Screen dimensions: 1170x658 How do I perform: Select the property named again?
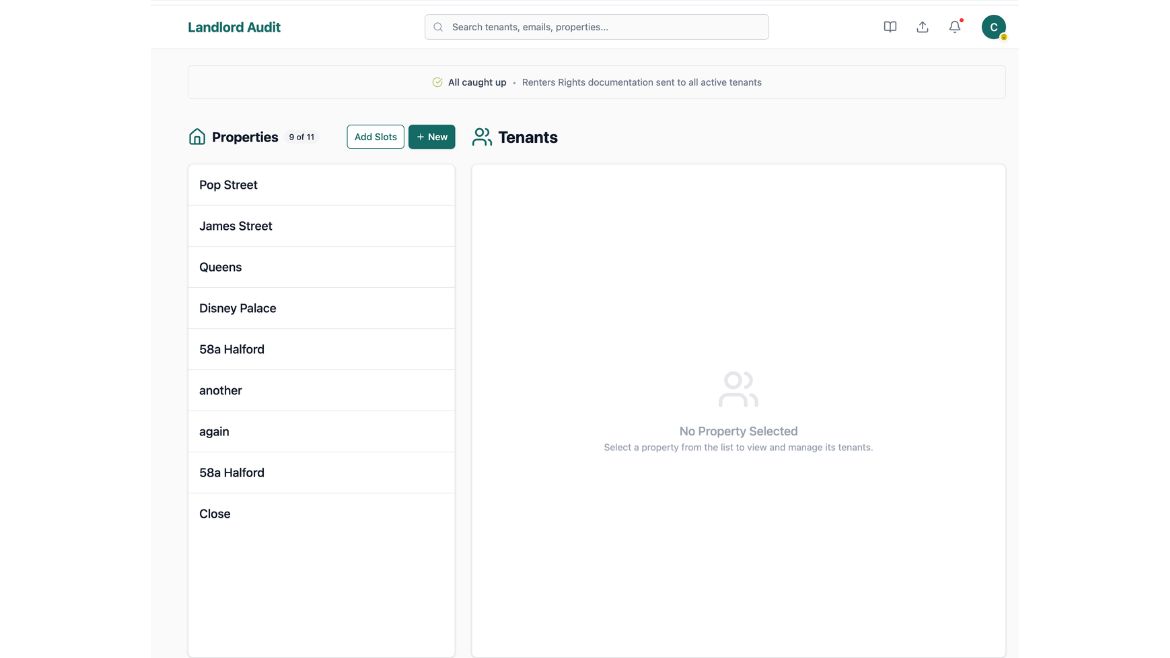[321, 431]
